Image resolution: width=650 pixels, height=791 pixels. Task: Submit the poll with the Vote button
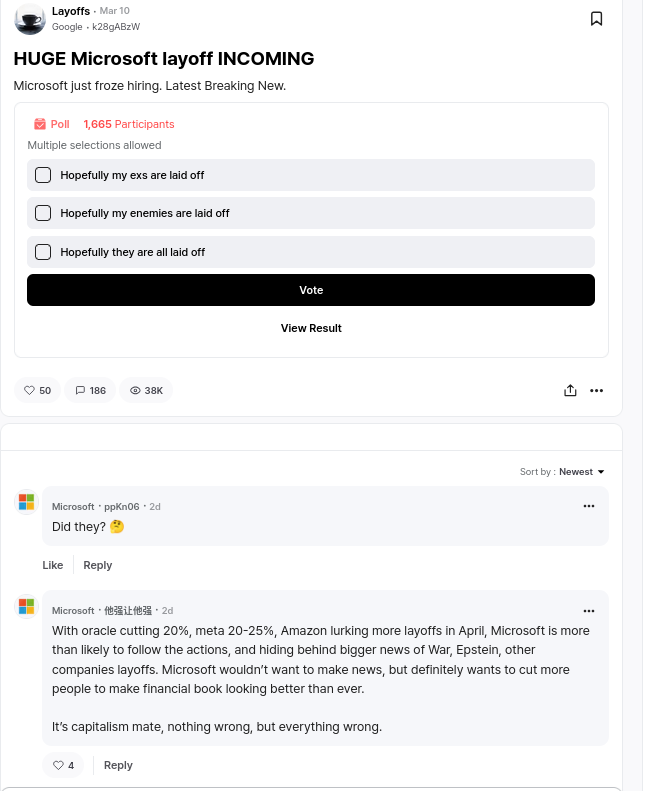click(311, 290)
